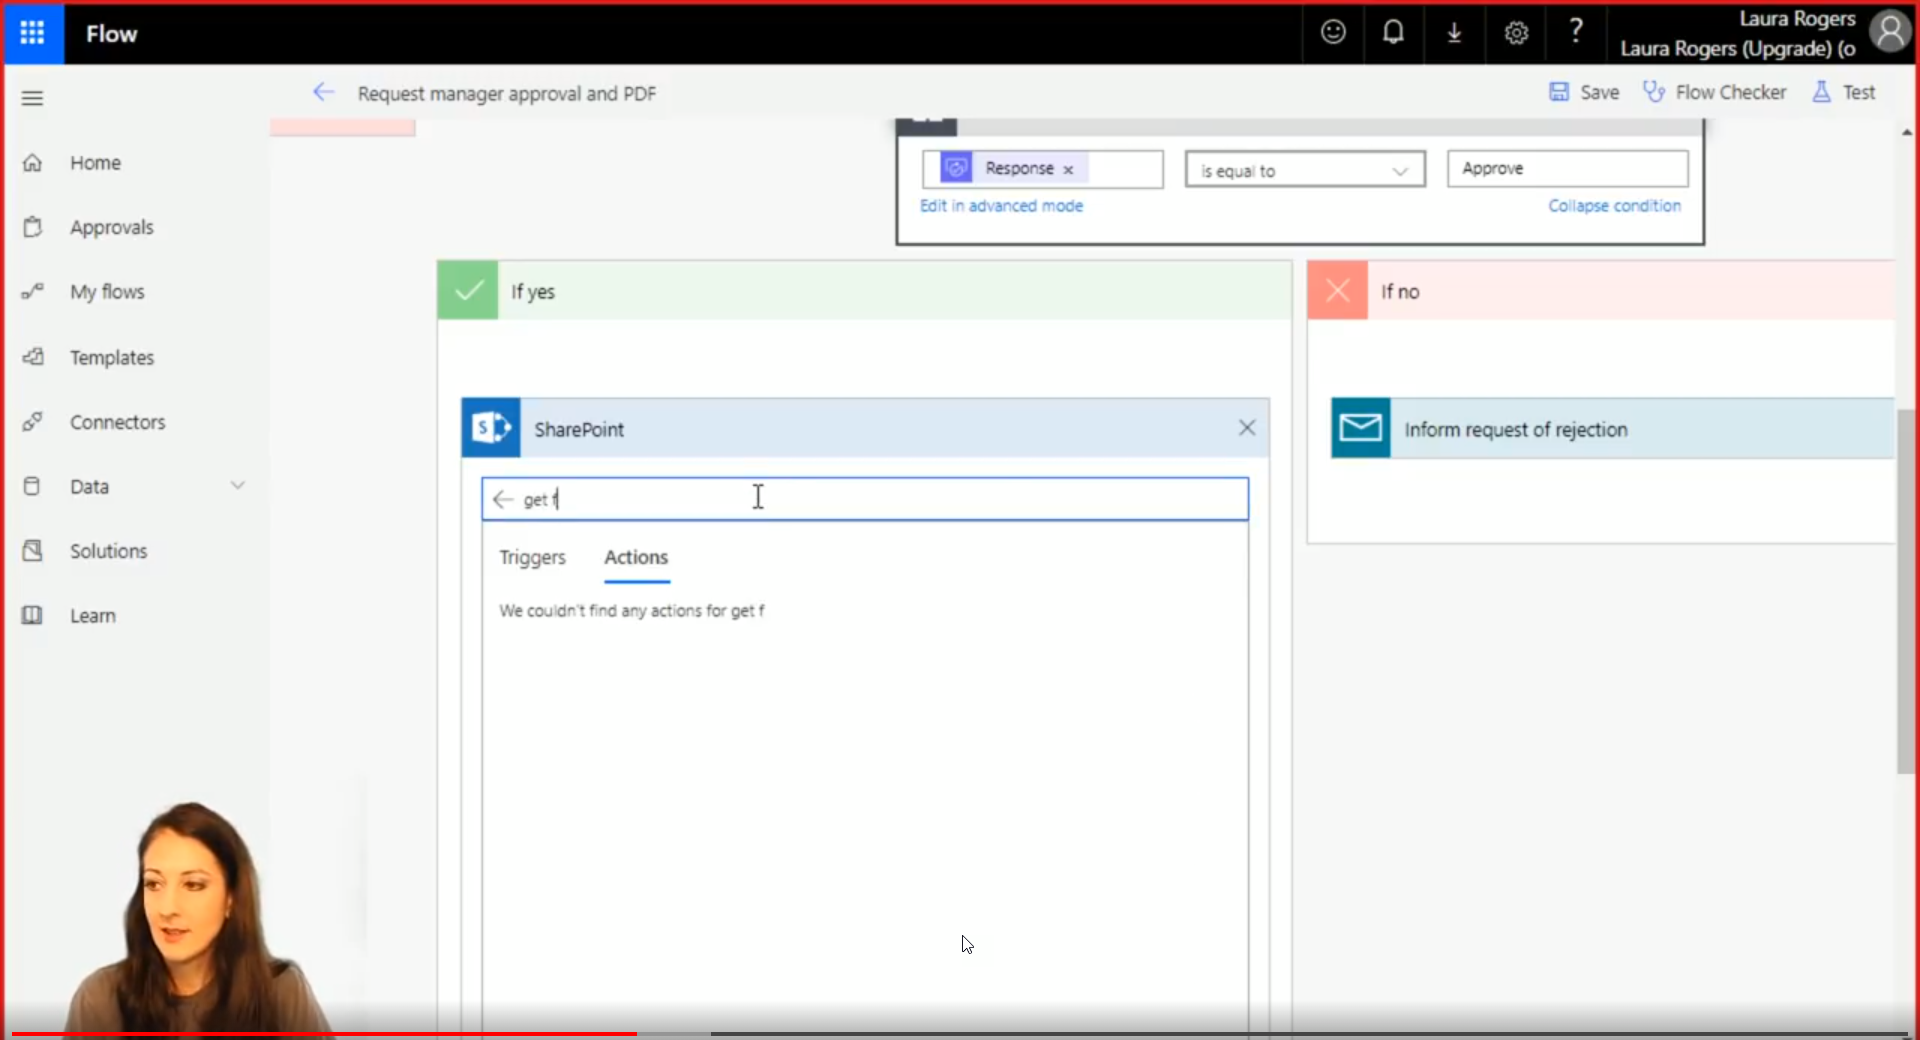Select Approvals in the left sidebar

click(111, 227)
